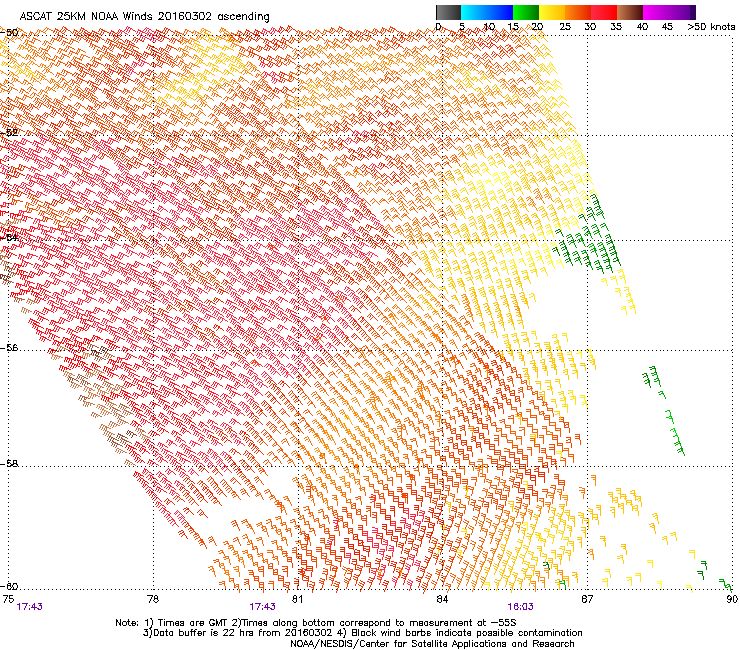This screenshot has width=740, height=650.
Task: Click the orange 25–30 knots legend segment
Action: point(578,12)
